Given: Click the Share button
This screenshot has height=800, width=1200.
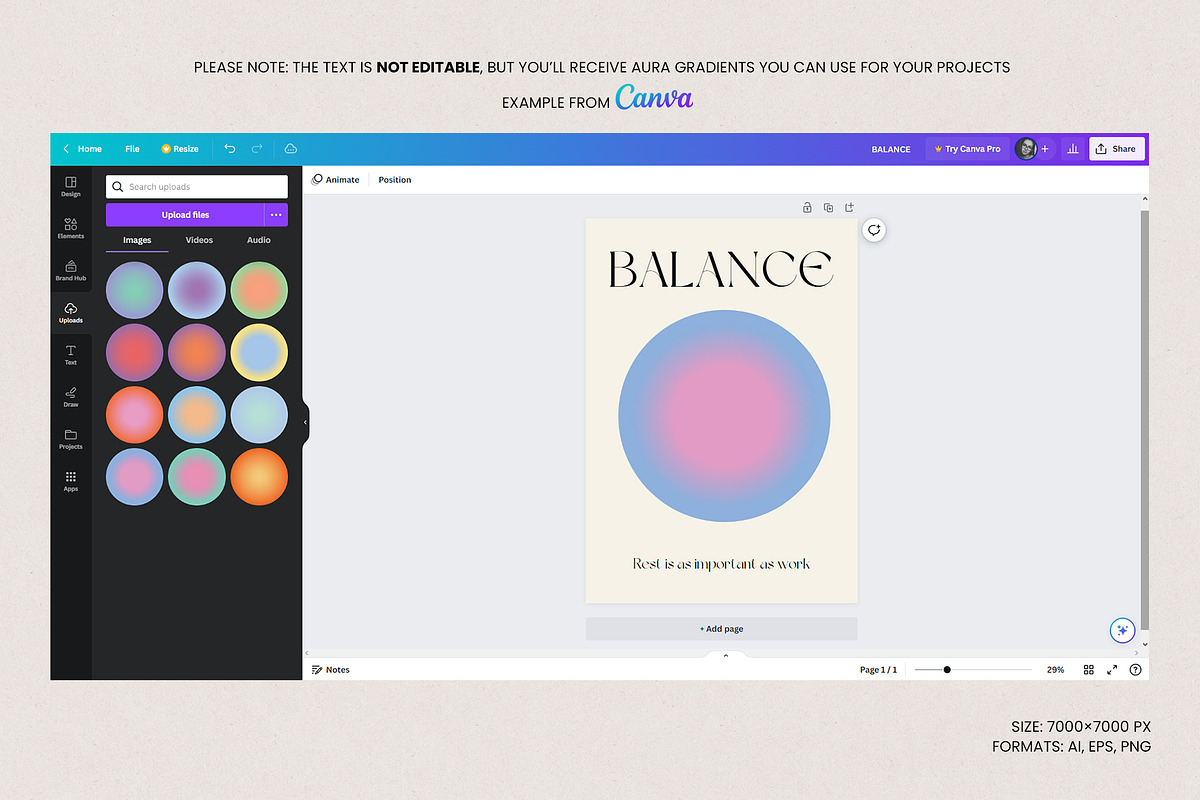Looking at the screenshot, I should coord(1116,149).
